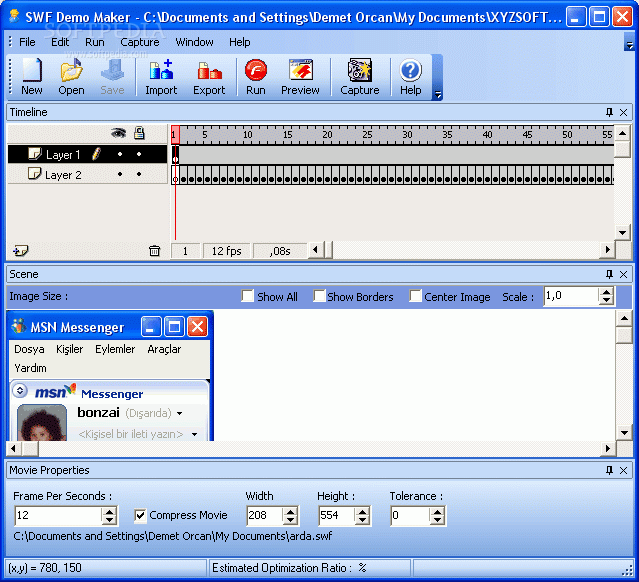The width and height of the screenshot is (639, 582).
Task: Click the captured MSN Messenger image
Action: coord(110,376)
